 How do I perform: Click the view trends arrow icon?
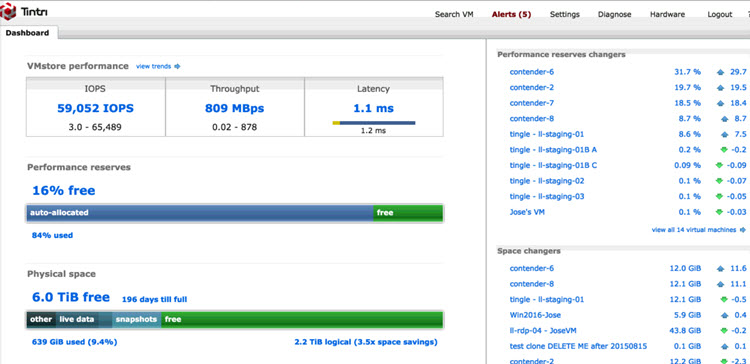pos(177,66)
